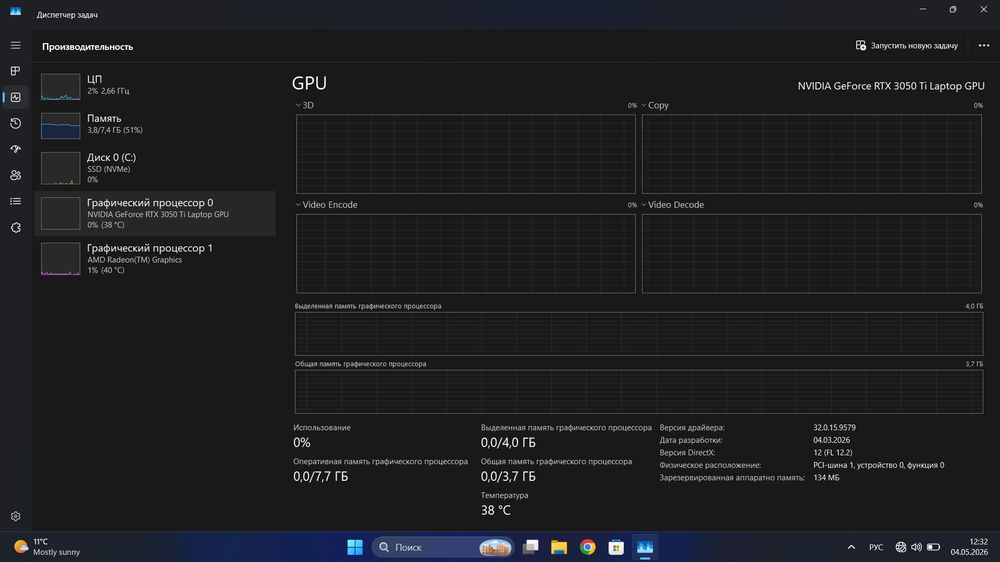Open the Startup apps page icon

point(15,149)
